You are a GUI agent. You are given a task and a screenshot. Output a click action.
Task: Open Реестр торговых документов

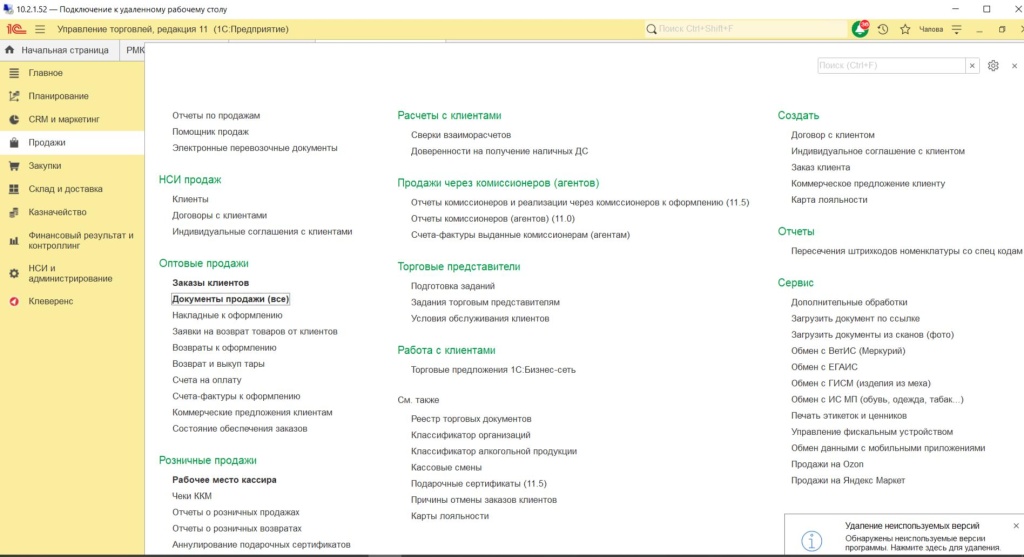pyautogui.click(x=471, y=419)
